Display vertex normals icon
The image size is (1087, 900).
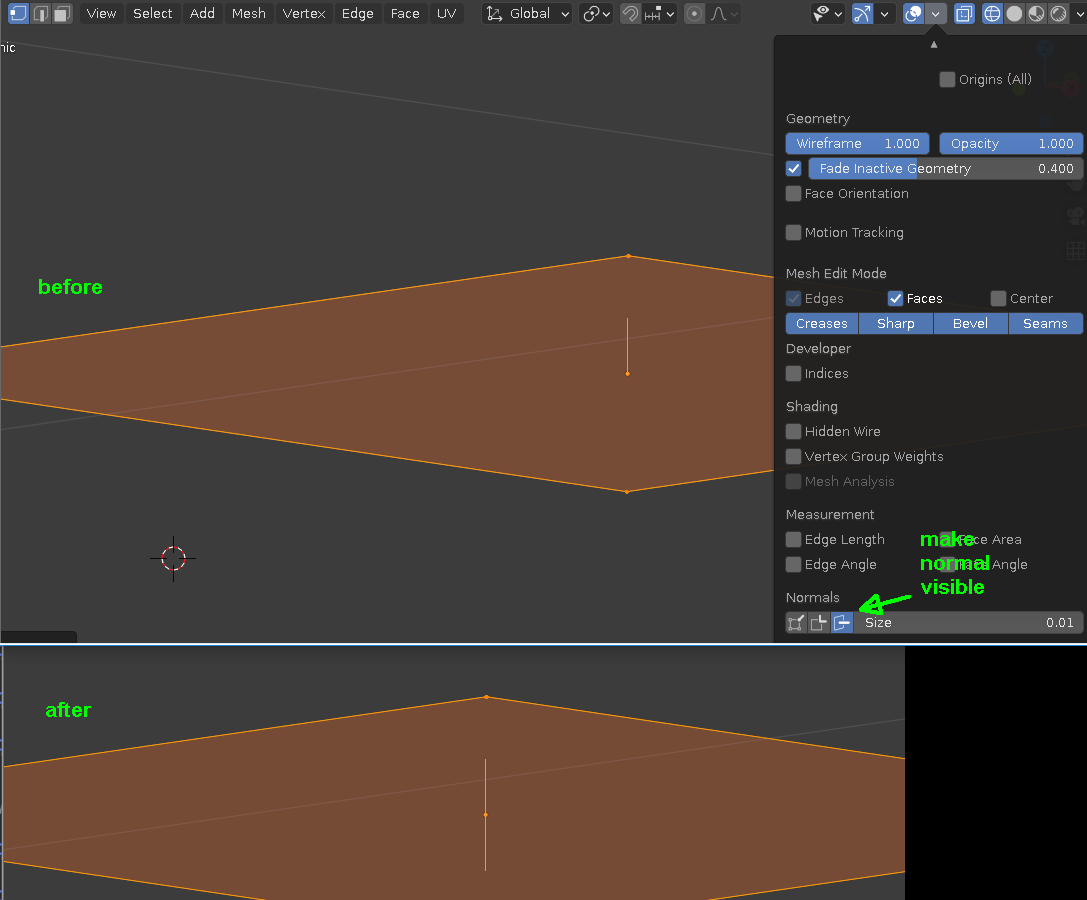pyautogui.click(x=796, y=623)
